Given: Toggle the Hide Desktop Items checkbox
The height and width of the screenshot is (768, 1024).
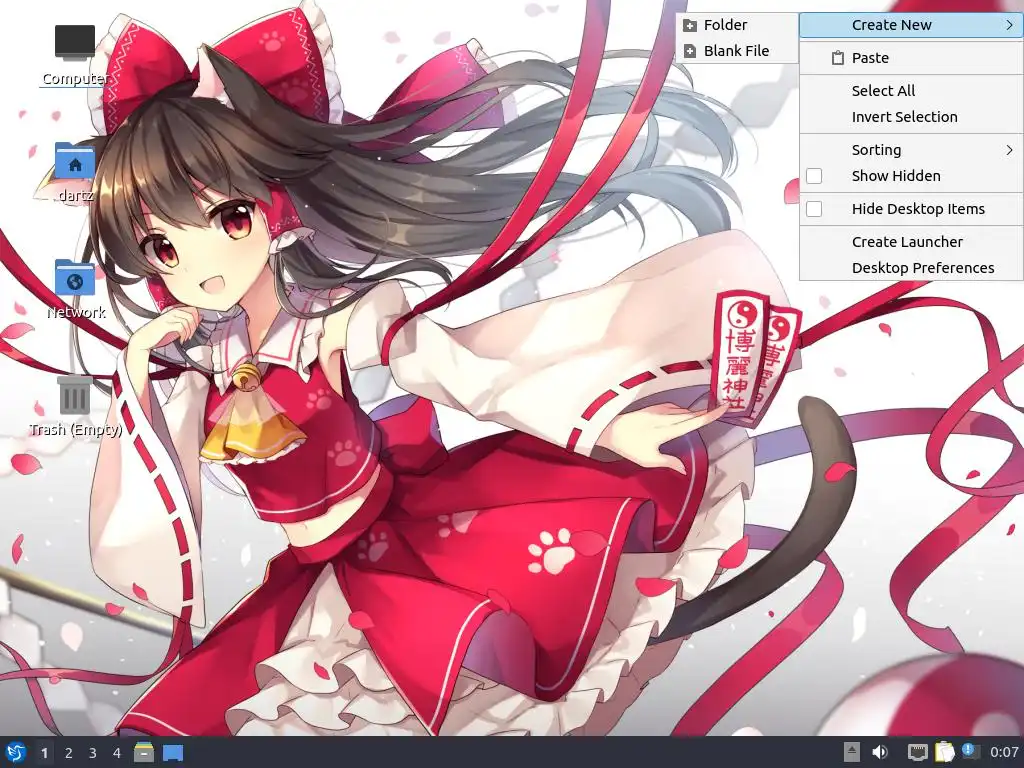Looking at the screenshot, I should (x=814, y=209).
